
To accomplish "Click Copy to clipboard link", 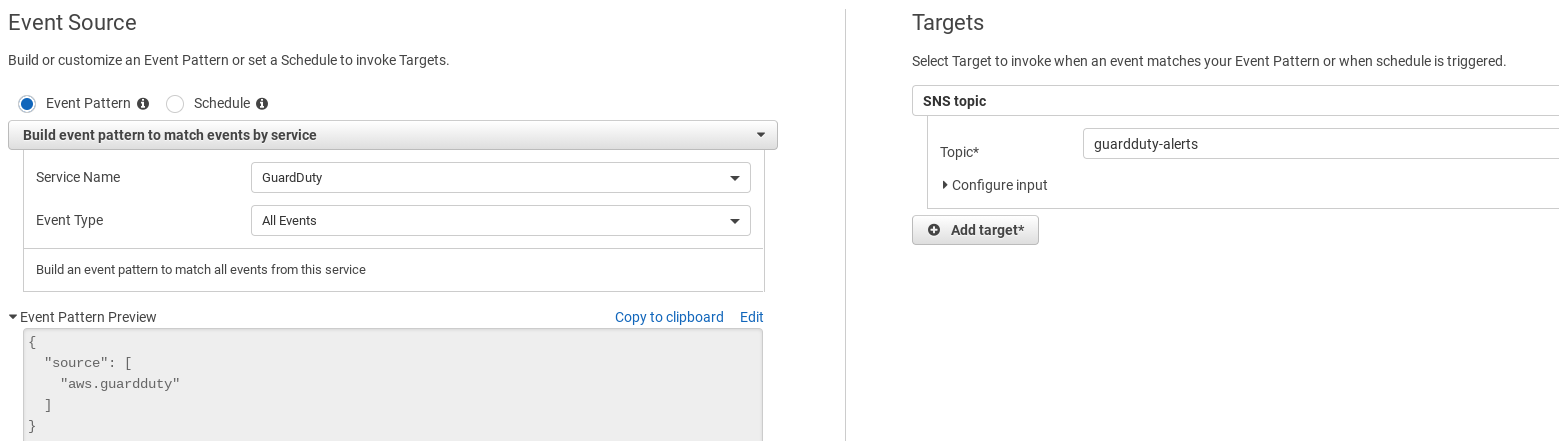I will (669, 317).
